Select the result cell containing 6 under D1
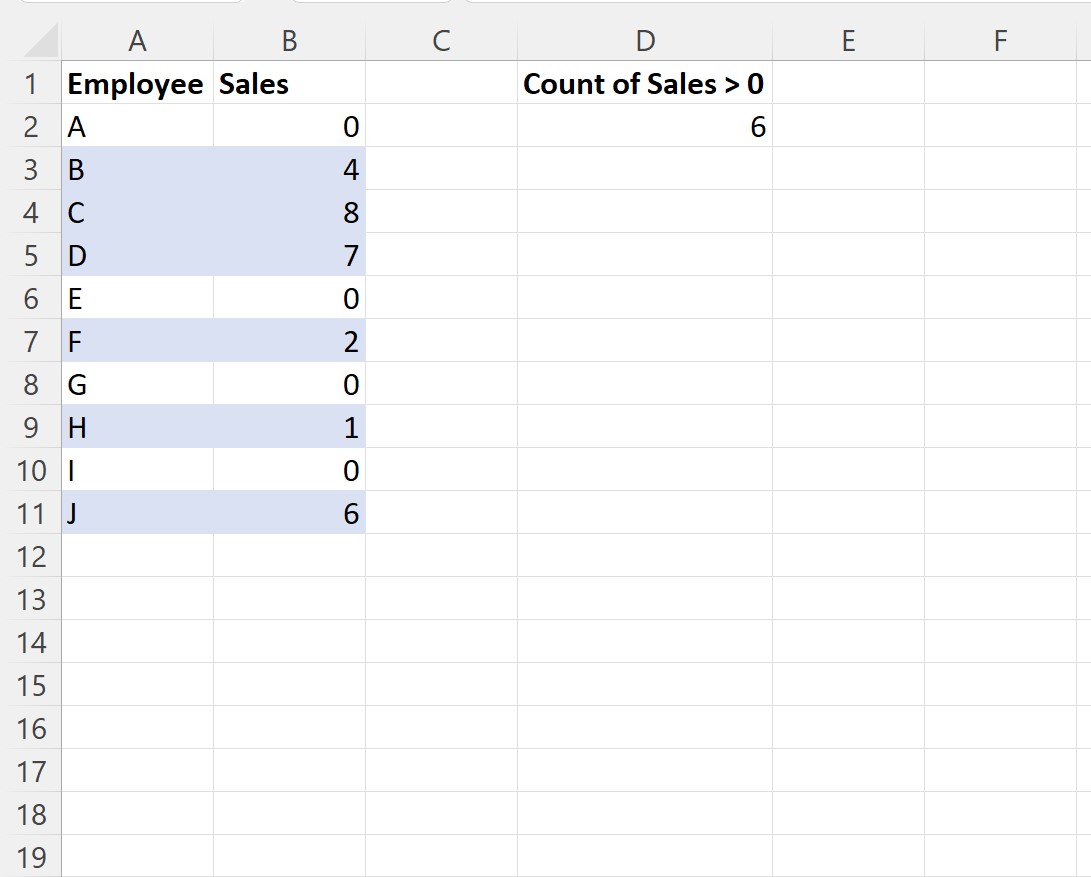Screen dimensions: 1091x877 coord(645,127)
